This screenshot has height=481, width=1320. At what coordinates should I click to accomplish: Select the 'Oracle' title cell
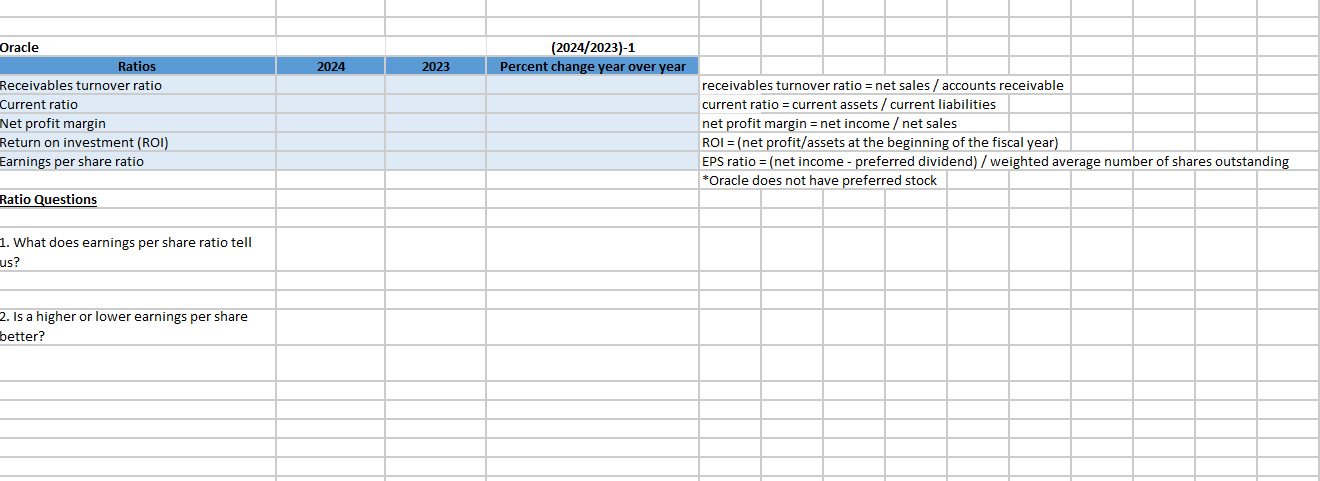tap(137, 47)
